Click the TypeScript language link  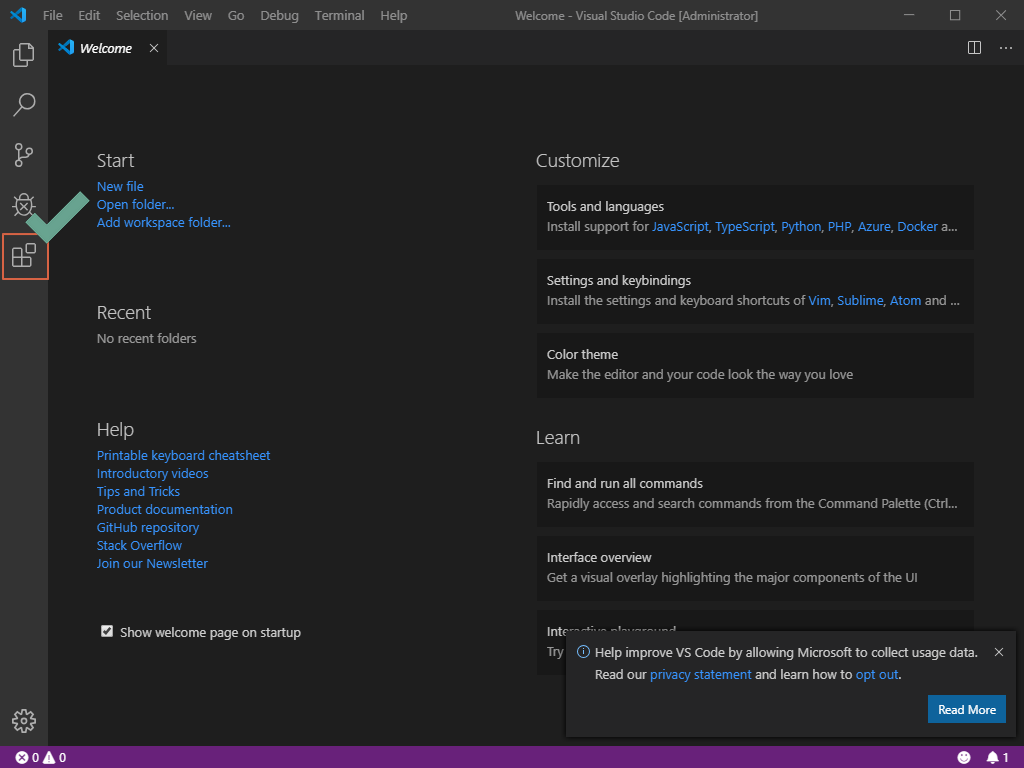coord(744,227)
